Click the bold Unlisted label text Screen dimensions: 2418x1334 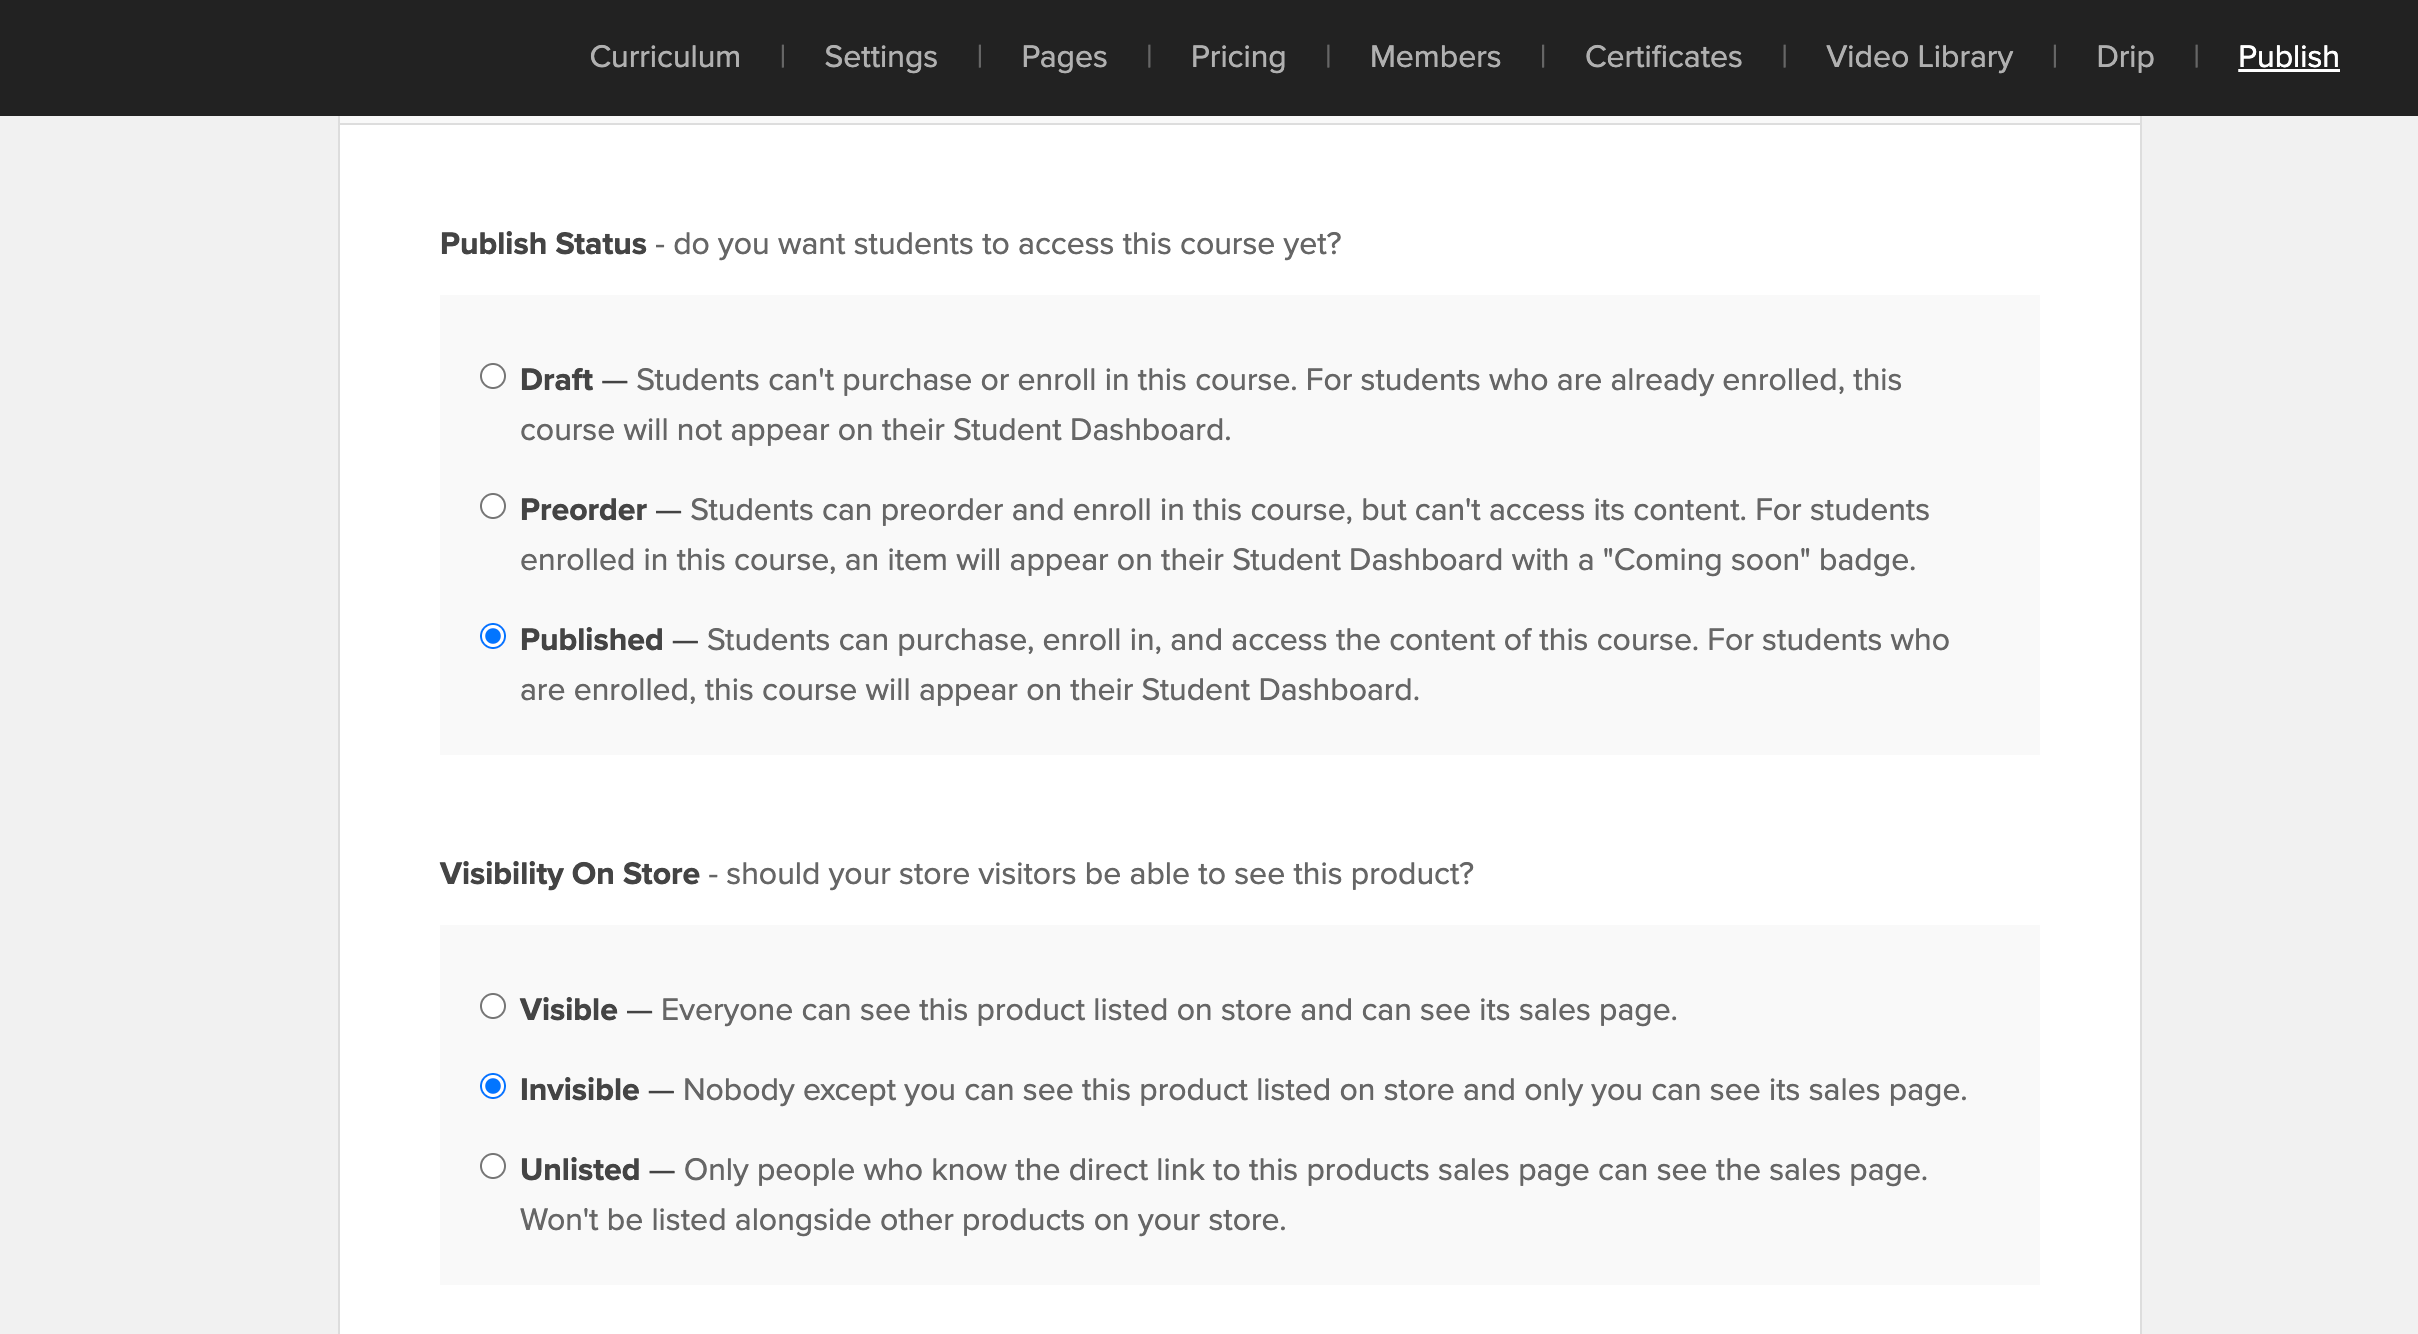click(x=579, y=1170)
